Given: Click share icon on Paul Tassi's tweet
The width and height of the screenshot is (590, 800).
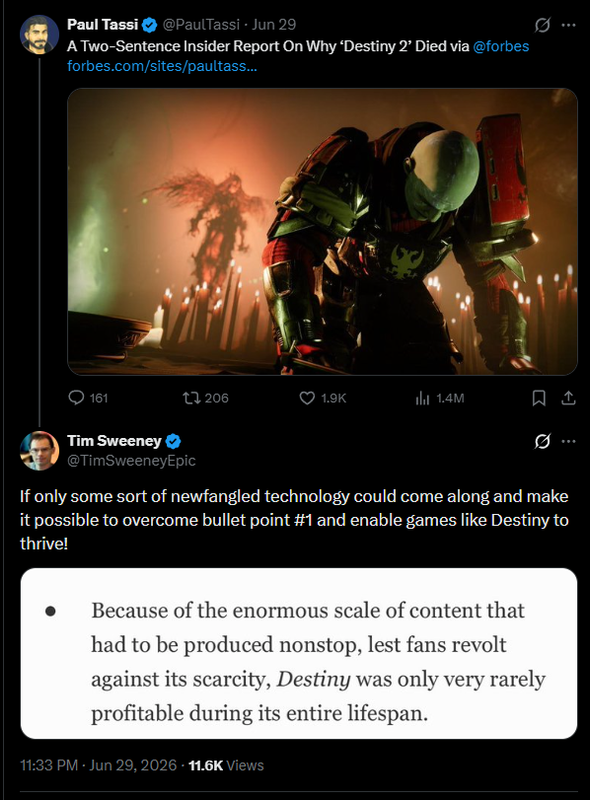Looking at the screenshot, I should pyautogui.click(x=569, y=398).
